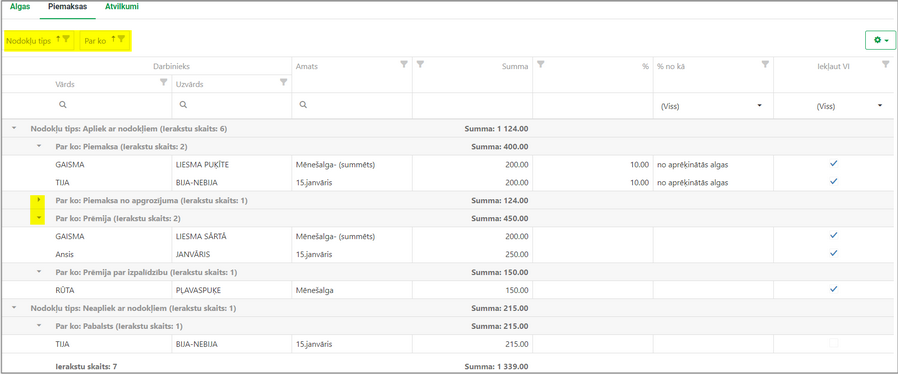The width and height of the screenshot is (898, 374).
Task: Click the Par ko grouping chip label
Action: coord(95,41)
